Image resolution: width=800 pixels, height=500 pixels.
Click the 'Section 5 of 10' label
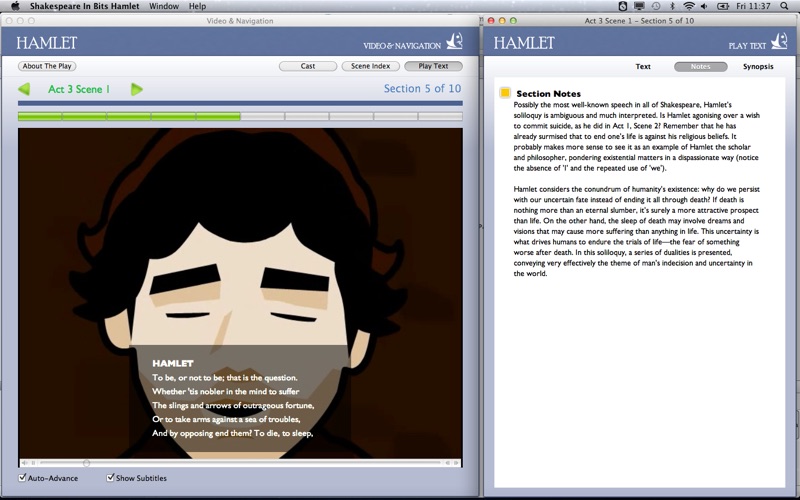(x=422, y=89)
